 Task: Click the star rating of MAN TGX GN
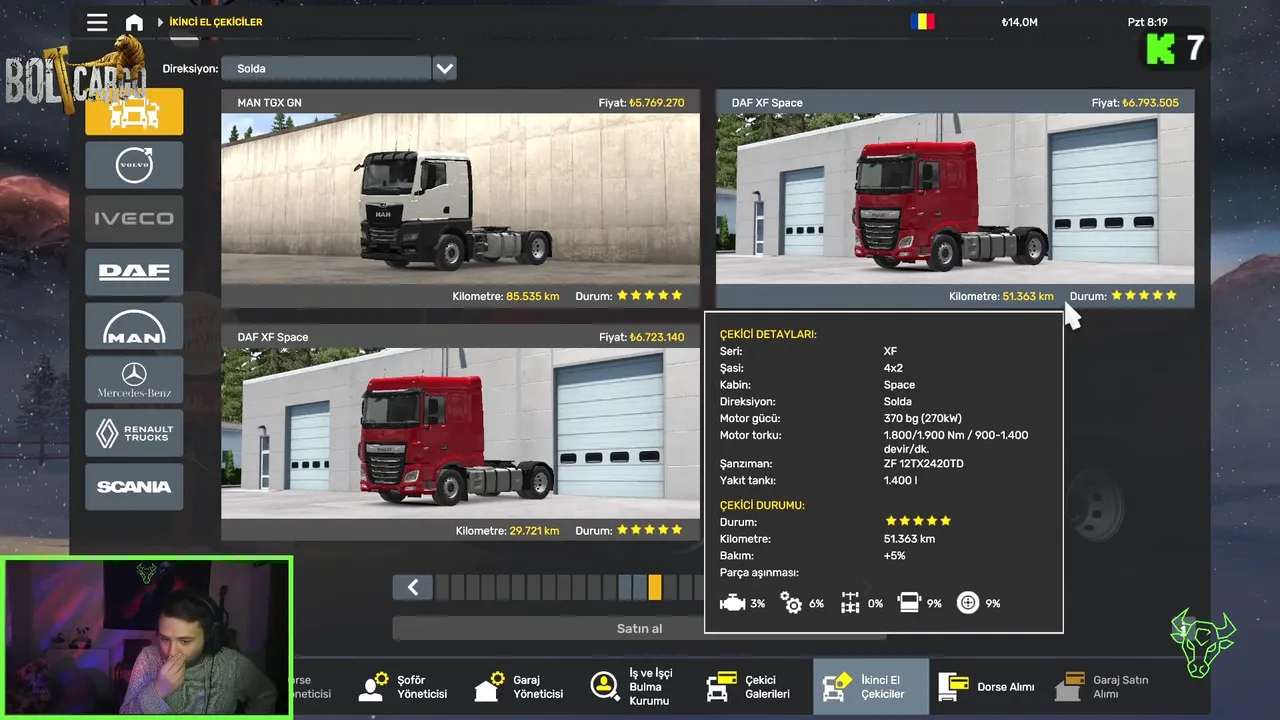coord(650,296)
